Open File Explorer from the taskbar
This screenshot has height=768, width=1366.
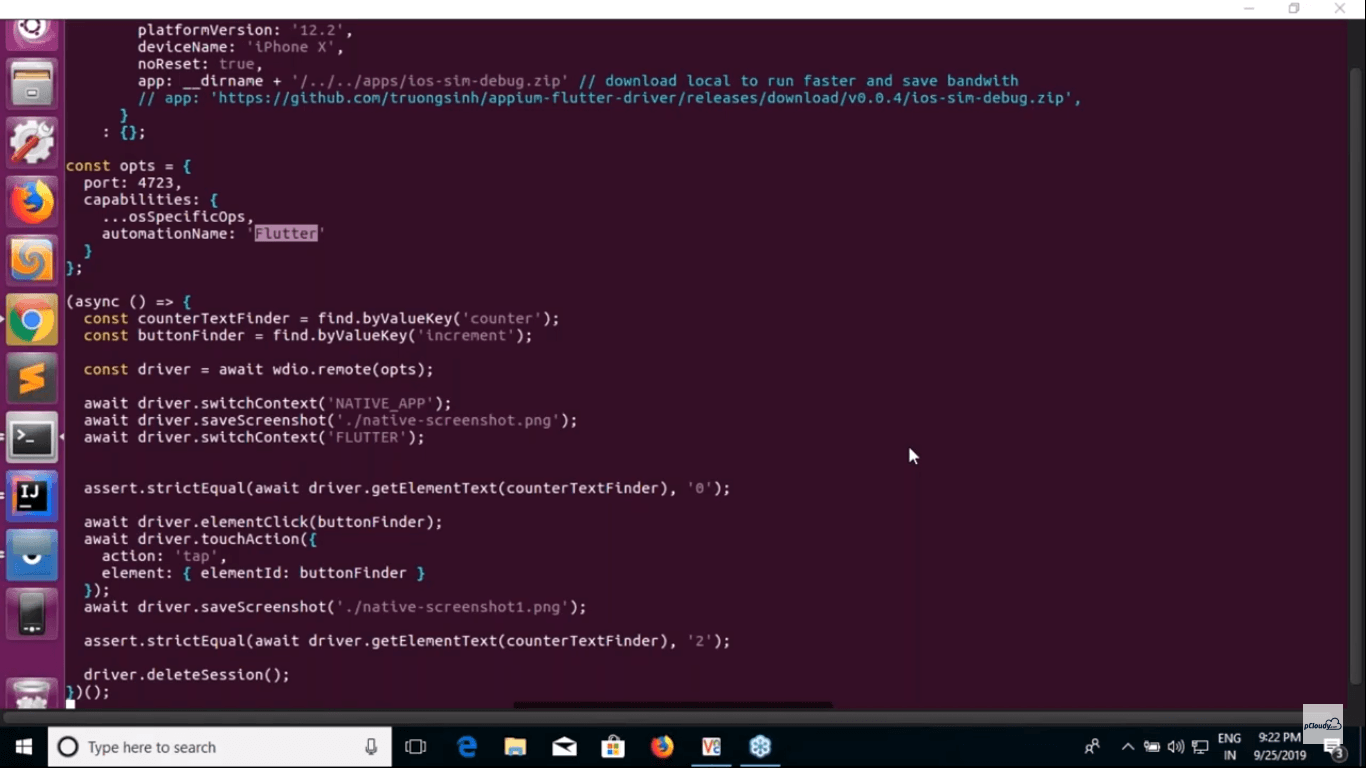click(515, 747)
